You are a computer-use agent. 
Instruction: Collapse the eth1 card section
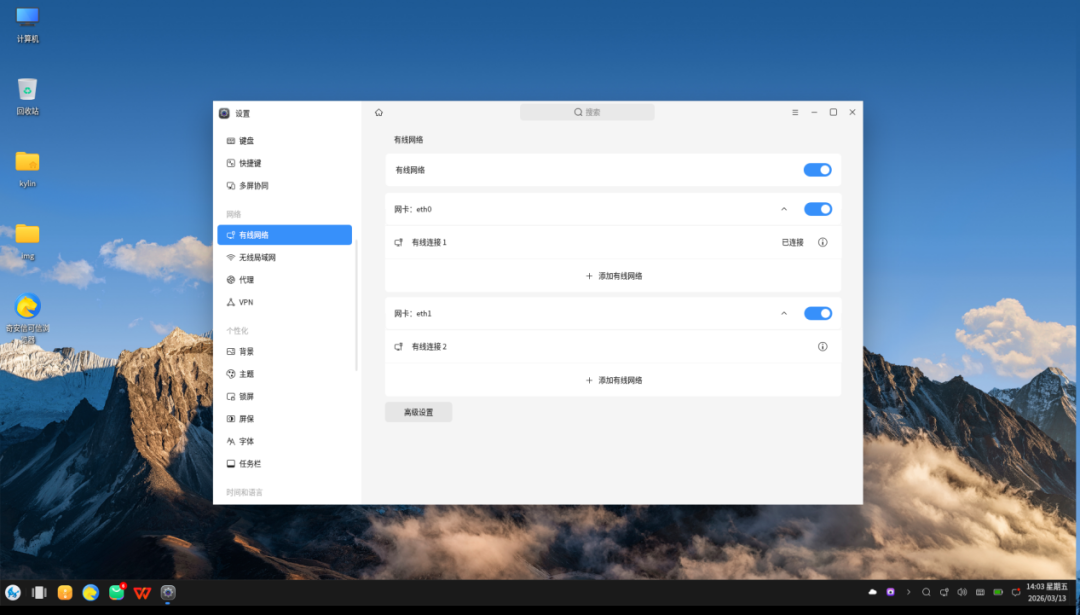pos(784,313)
